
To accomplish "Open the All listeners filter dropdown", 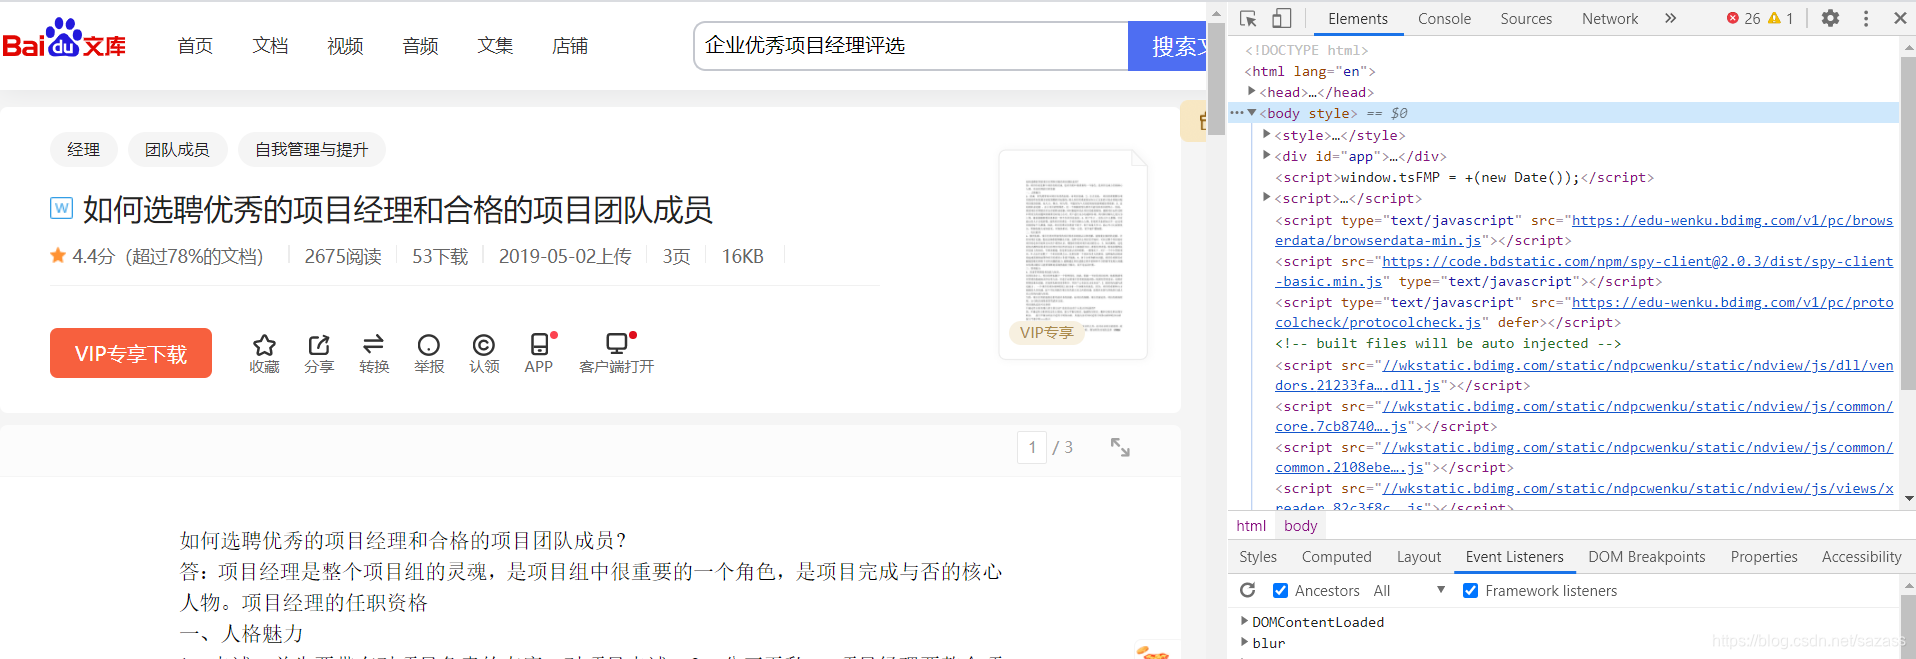I will pos(1410,591).
